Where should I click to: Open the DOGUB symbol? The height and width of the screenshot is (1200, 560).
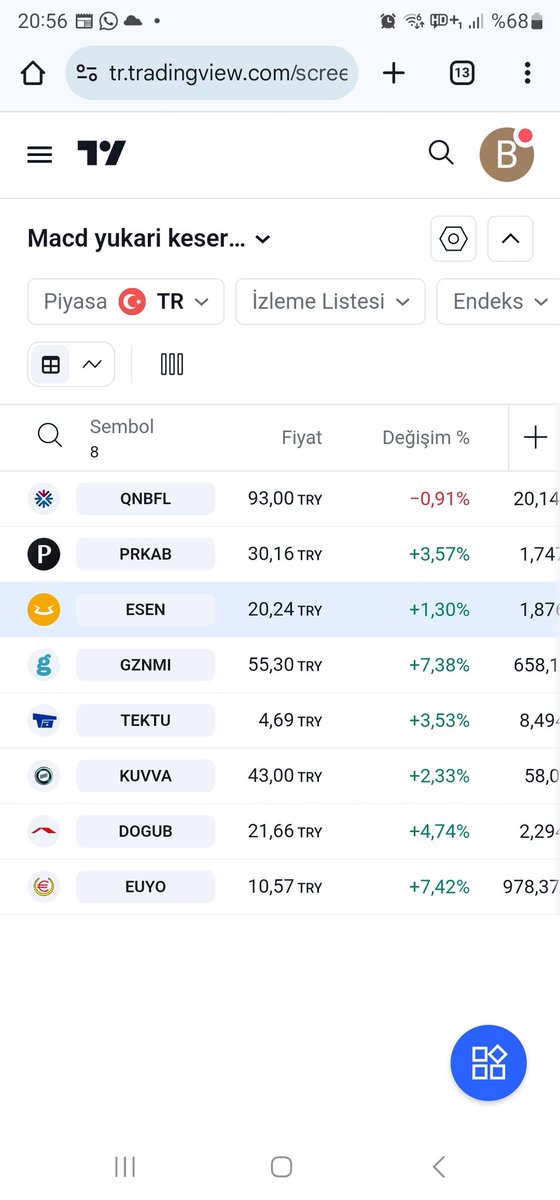145,831
